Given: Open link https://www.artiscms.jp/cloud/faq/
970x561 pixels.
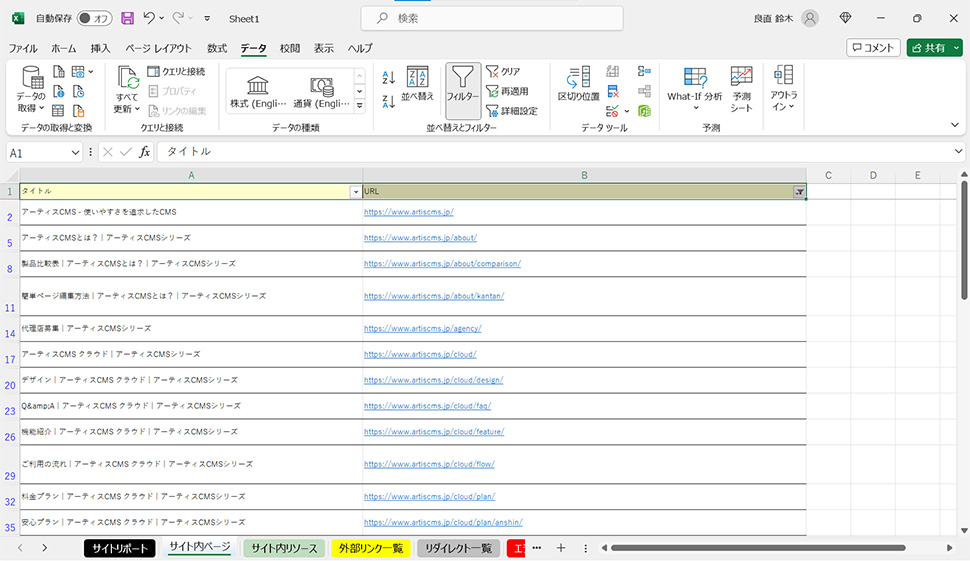Looking at the screenshot, I should click(x=427, y=406).
